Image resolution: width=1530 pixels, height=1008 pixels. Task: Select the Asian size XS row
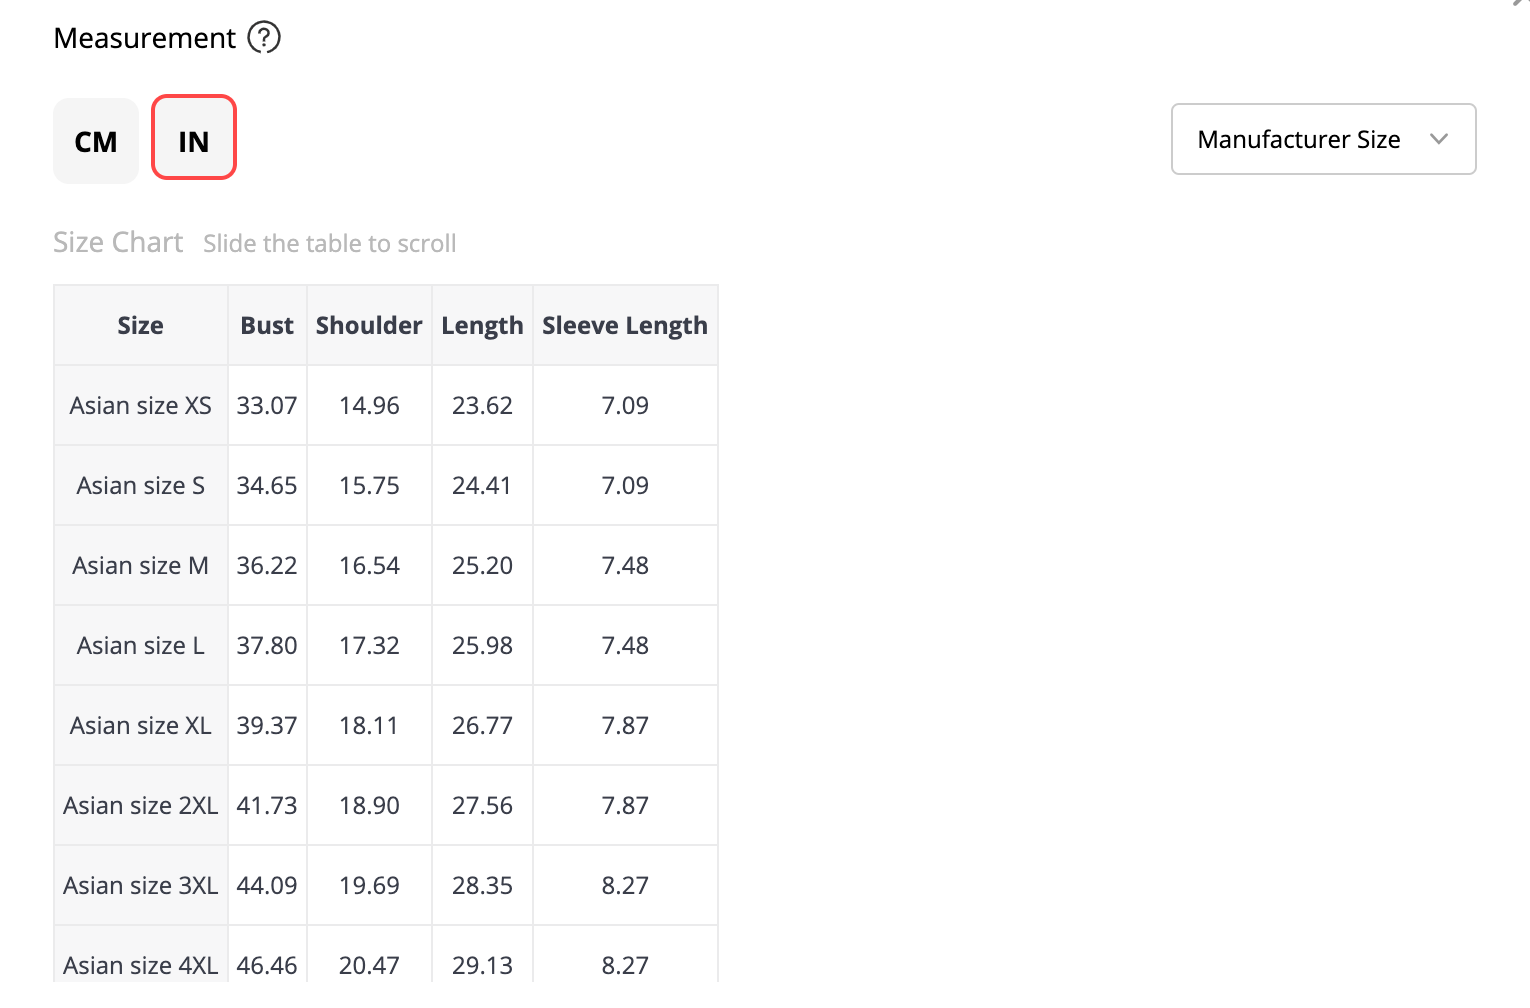[x=386, y=405]
